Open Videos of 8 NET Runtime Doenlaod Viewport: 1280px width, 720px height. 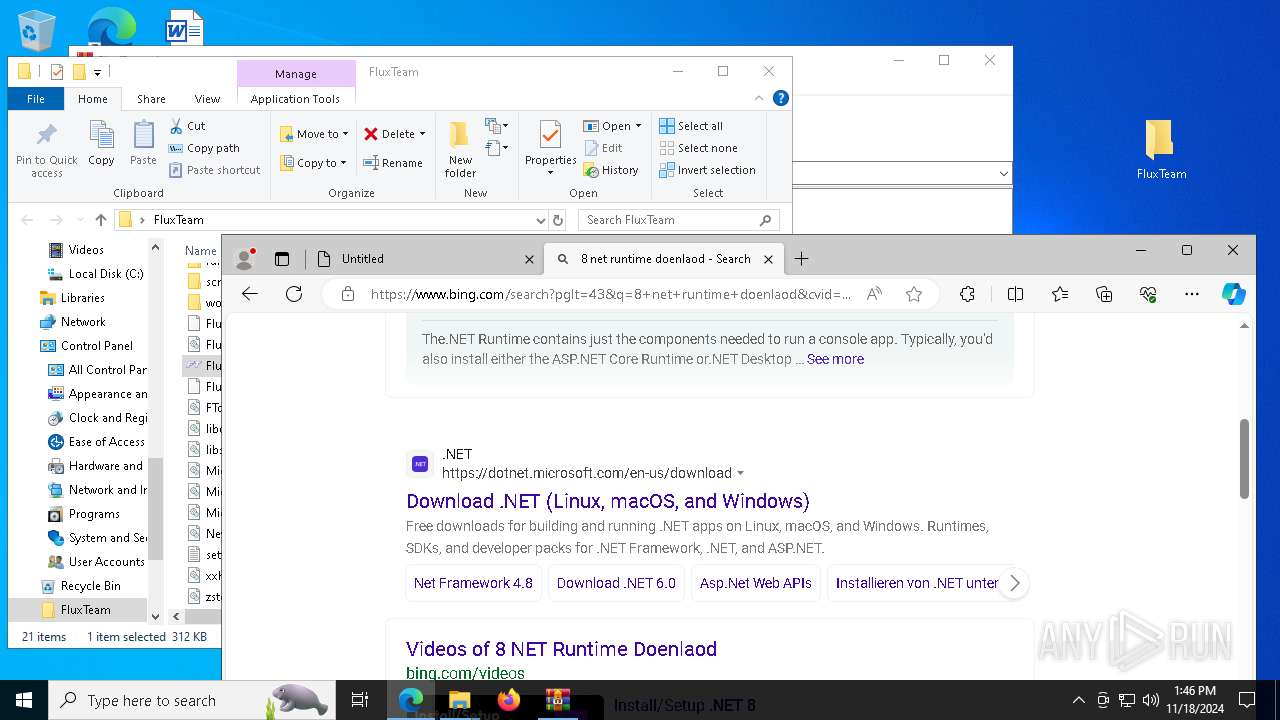(561, 649)
